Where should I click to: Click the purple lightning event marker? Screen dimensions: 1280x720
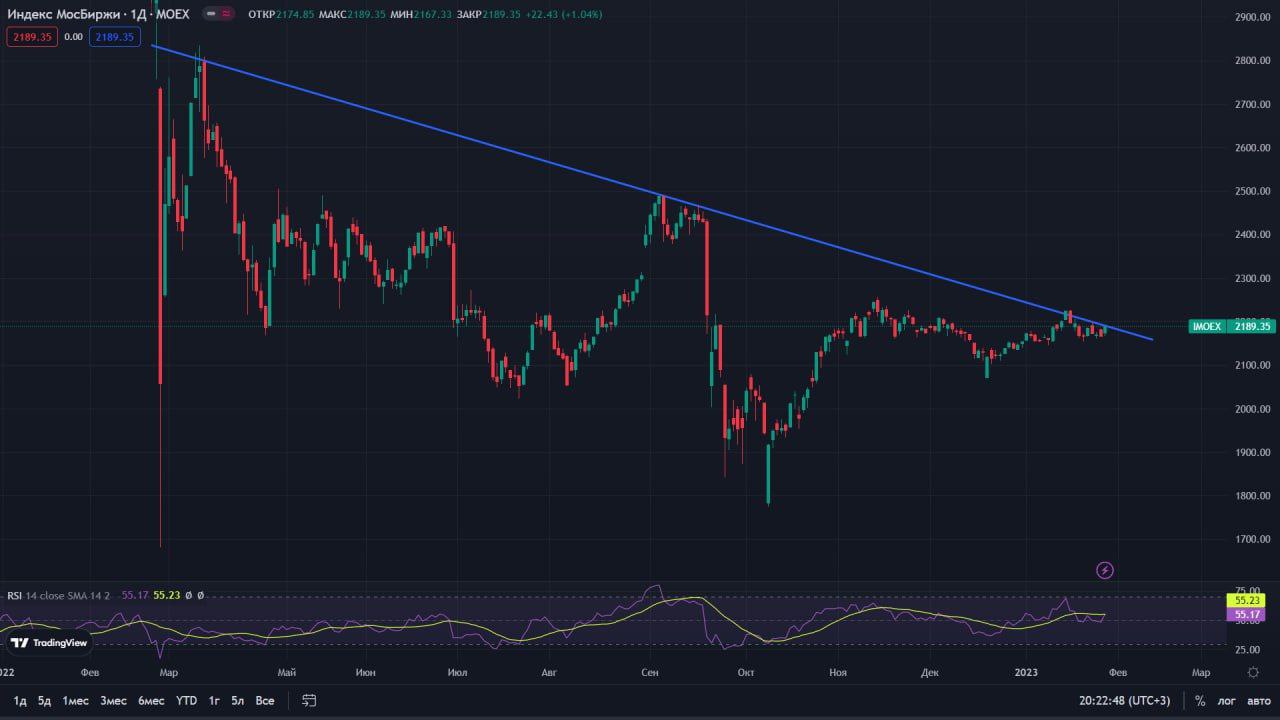(1105, 570)
